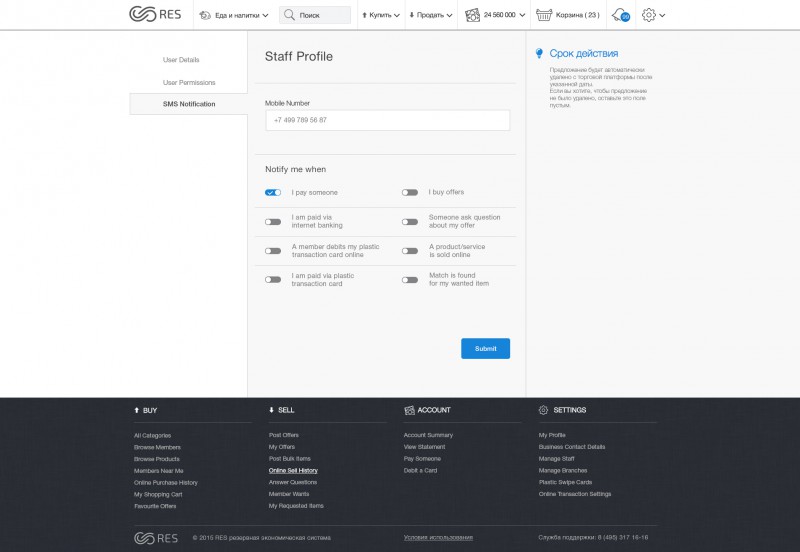
Task: Click the Sell arrow icon in footer
Action: point(271,410)
